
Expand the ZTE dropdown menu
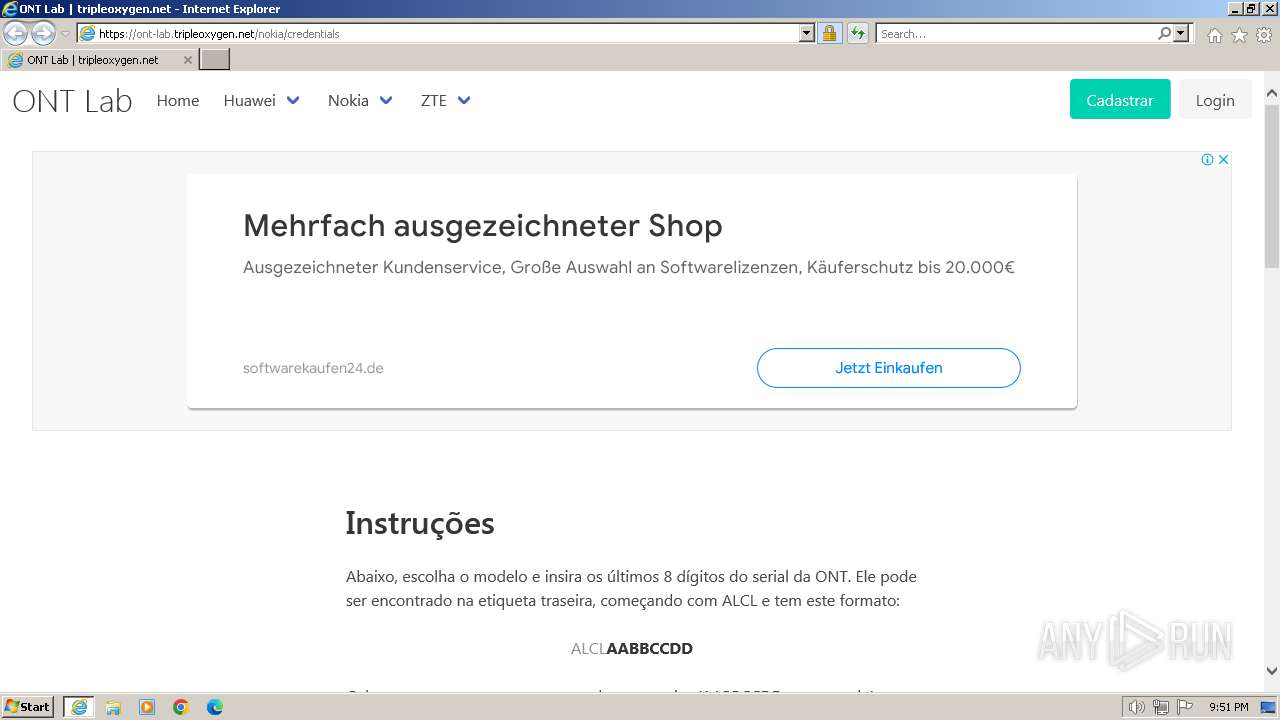pyautogui.click(x=445, y=100)
